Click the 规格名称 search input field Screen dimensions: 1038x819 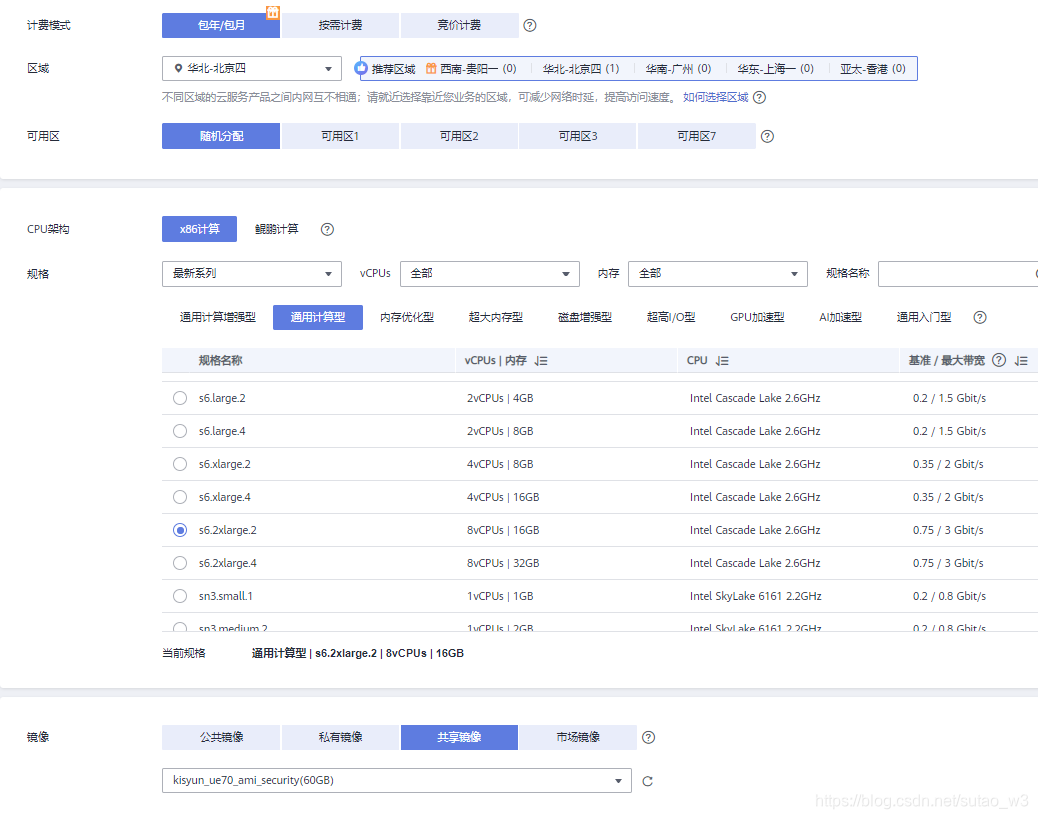(960, 273)
